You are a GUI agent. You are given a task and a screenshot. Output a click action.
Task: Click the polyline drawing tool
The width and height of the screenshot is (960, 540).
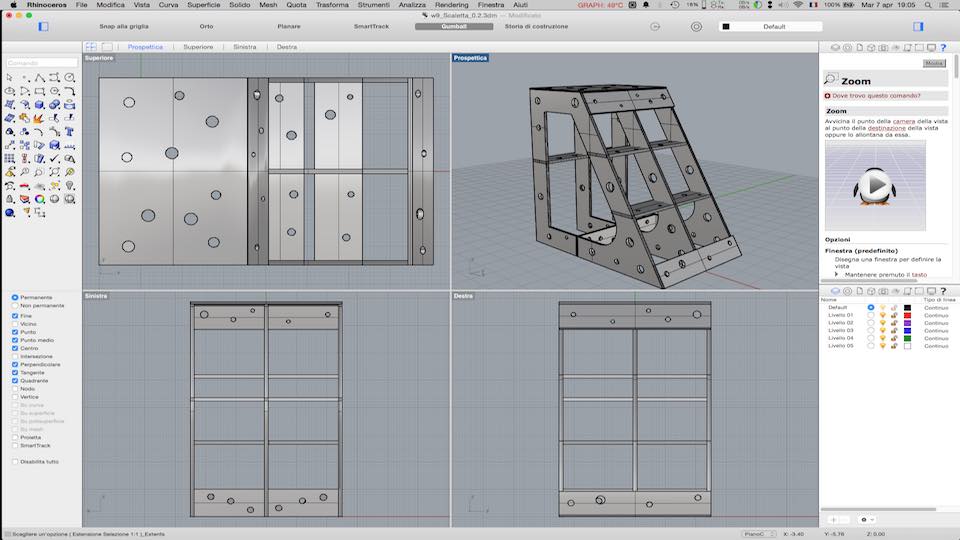coord(39,78)
